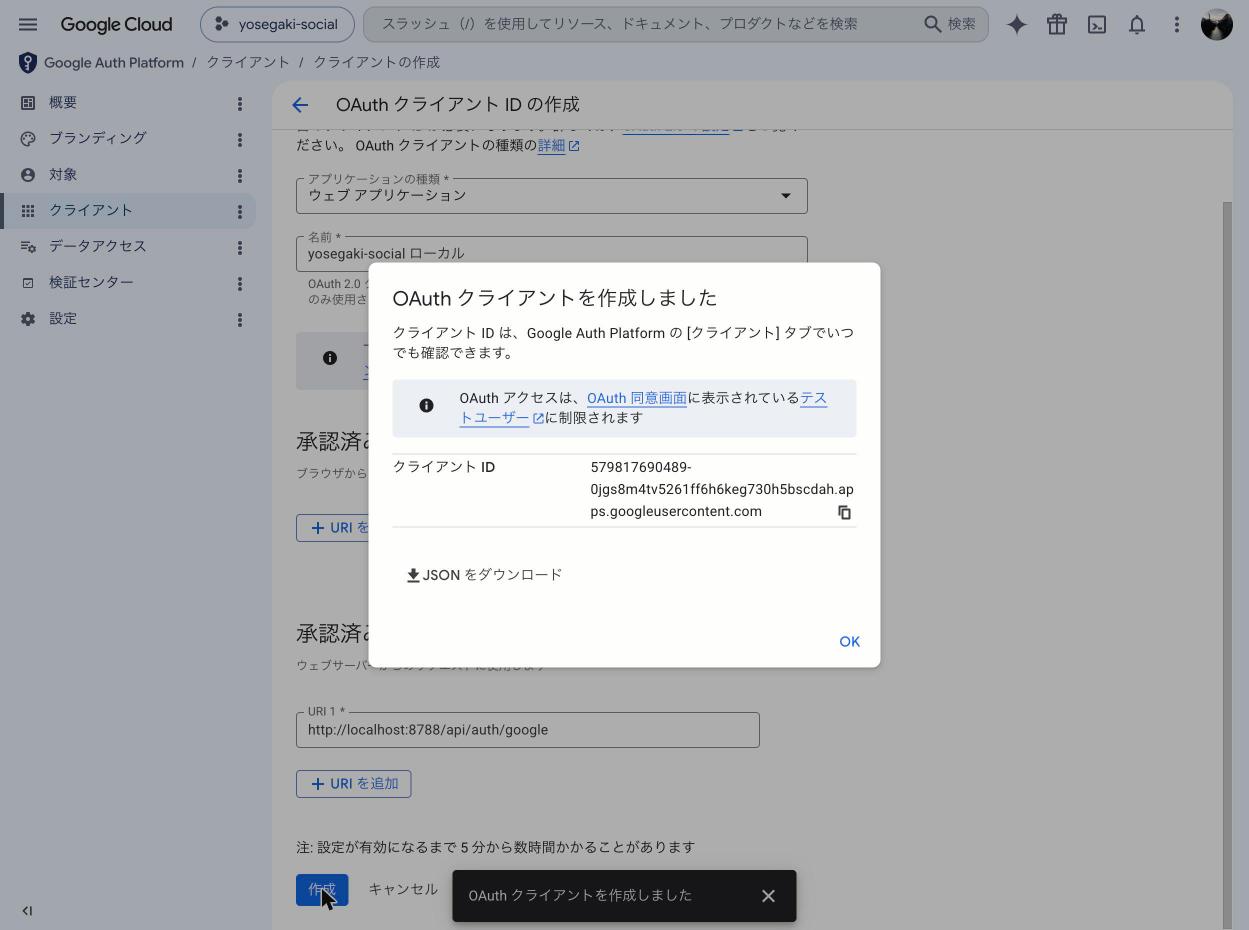Click the blue 作成 button
The image size is (1249, 930).
pos(322,890)
